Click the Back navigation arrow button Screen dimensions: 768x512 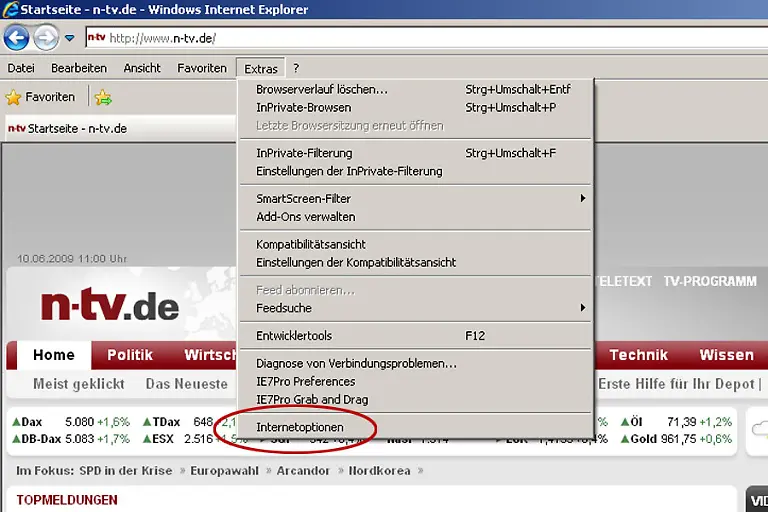pos(16,38)
